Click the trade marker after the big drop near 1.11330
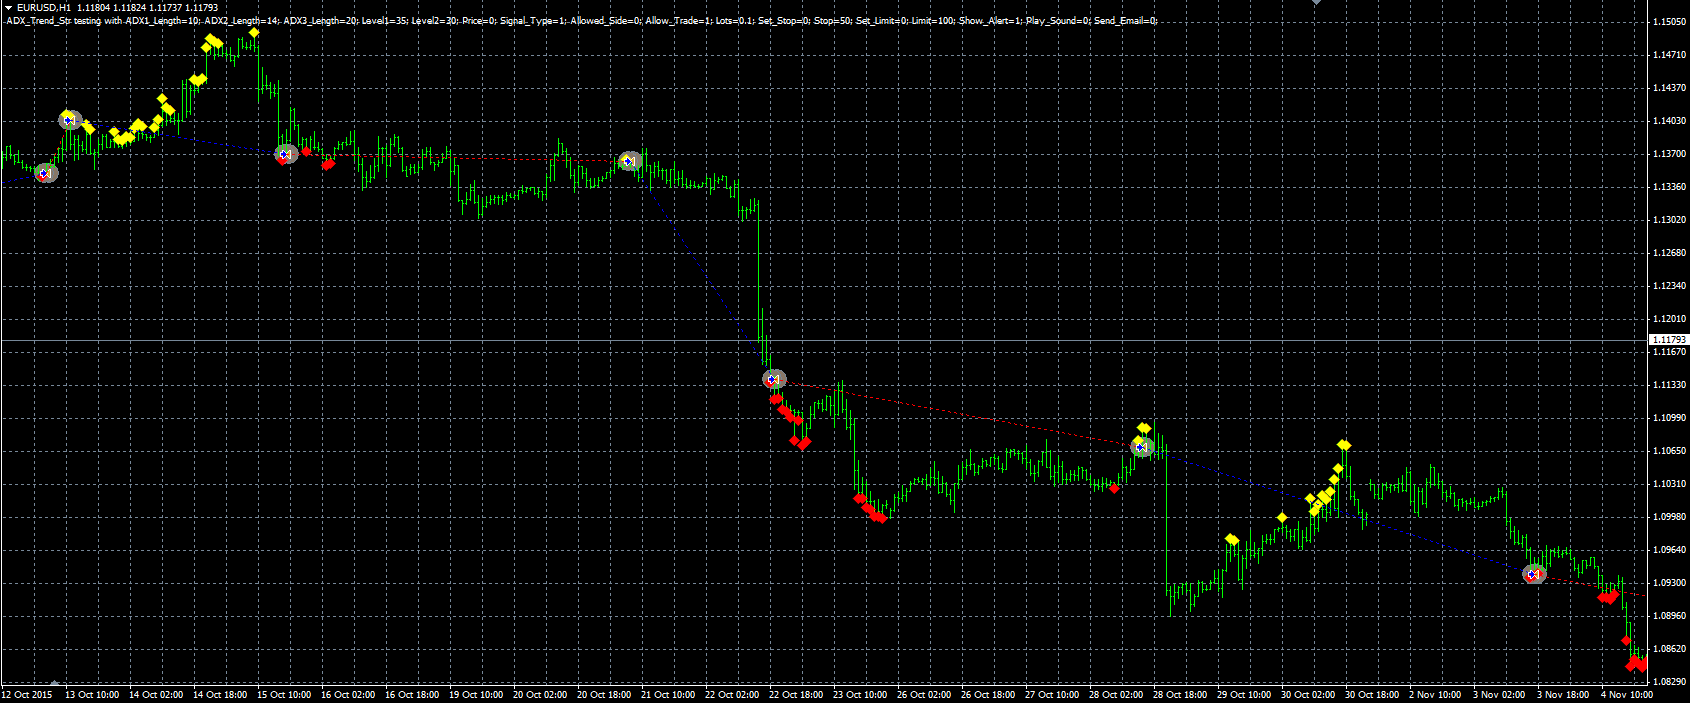This screenshot has height=703, width=1690. click(773, 379)
